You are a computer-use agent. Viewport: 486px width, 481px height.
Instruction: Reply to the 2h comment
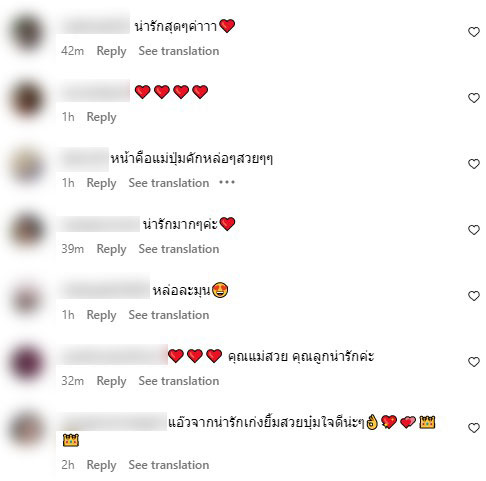[101, 465]
